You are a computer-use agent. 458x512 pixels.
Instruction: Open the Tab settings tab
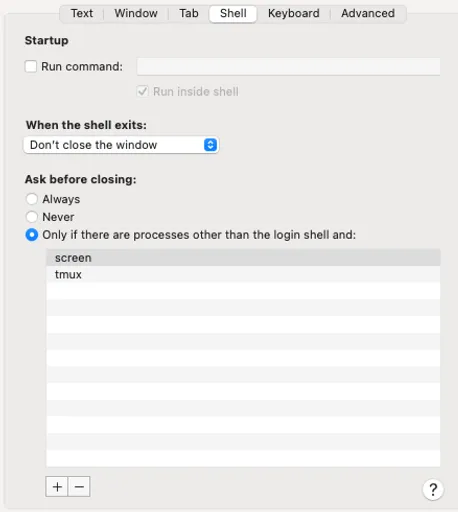point(189,13)
